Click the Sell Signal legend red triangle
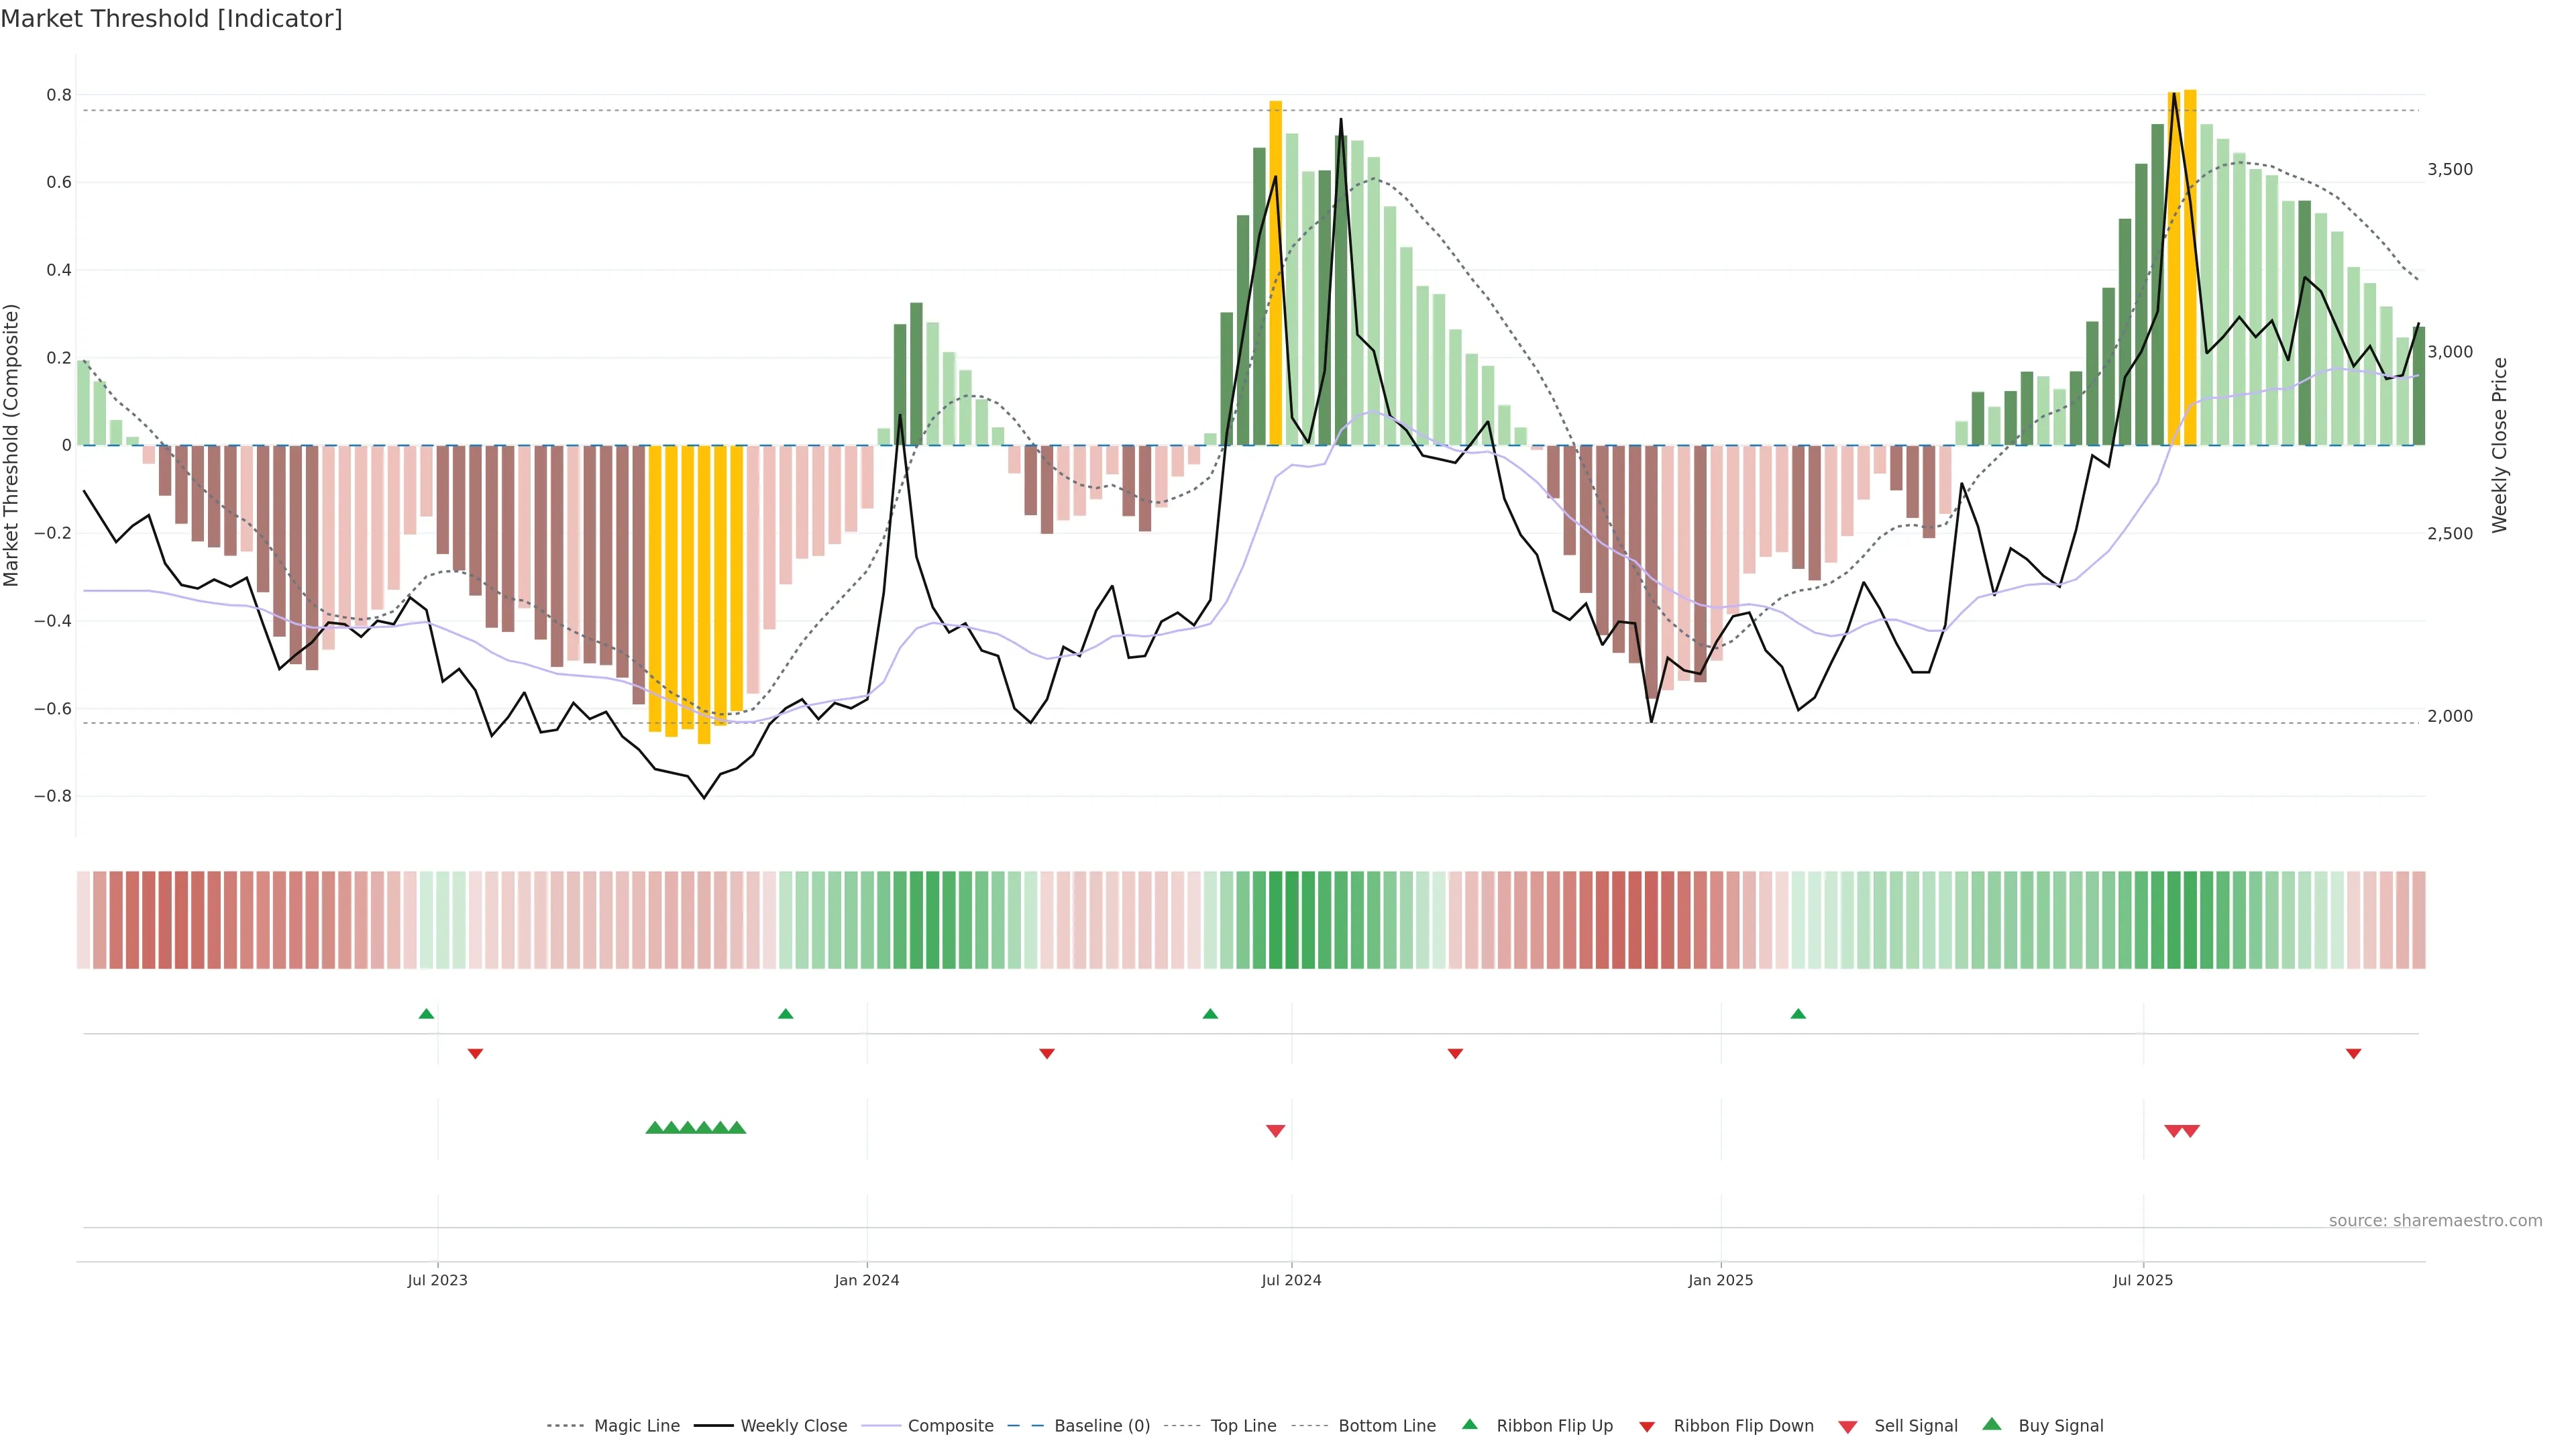This screenshot has height=1449, width=2576. (x=1847, y=1427)
